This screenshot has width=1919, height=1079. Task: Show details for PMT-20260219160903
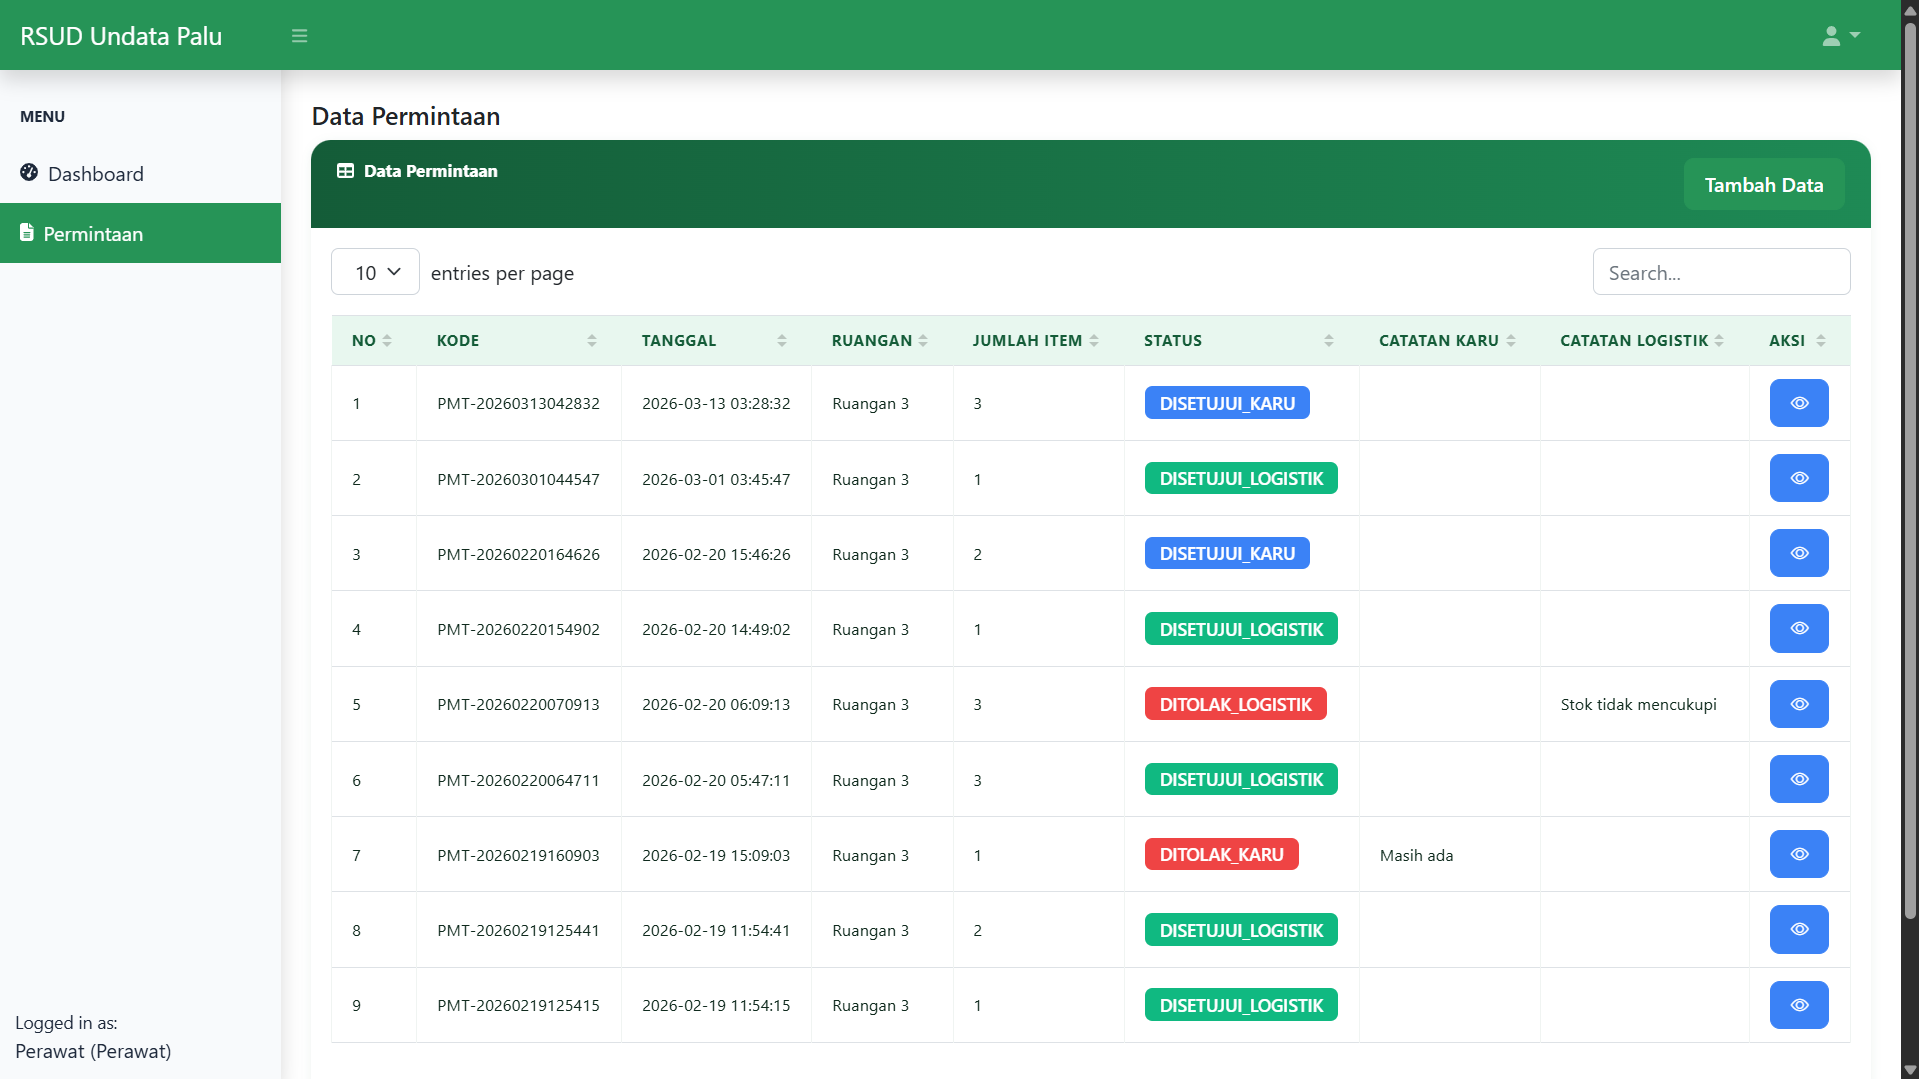pos(1798,854)
